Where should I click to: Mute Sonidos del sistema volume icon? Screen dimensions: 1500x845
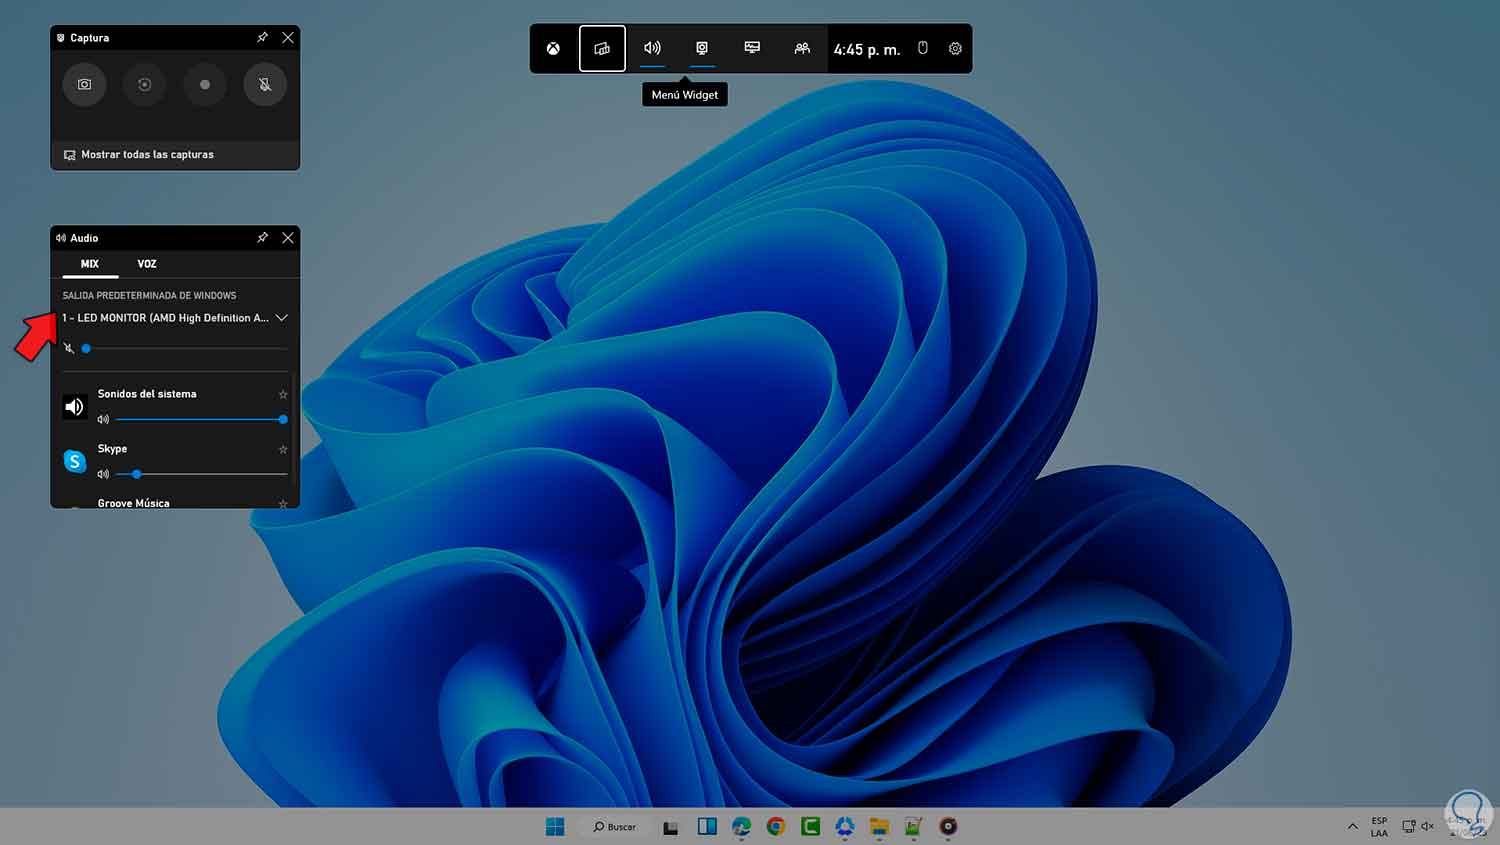click(103, 419)
